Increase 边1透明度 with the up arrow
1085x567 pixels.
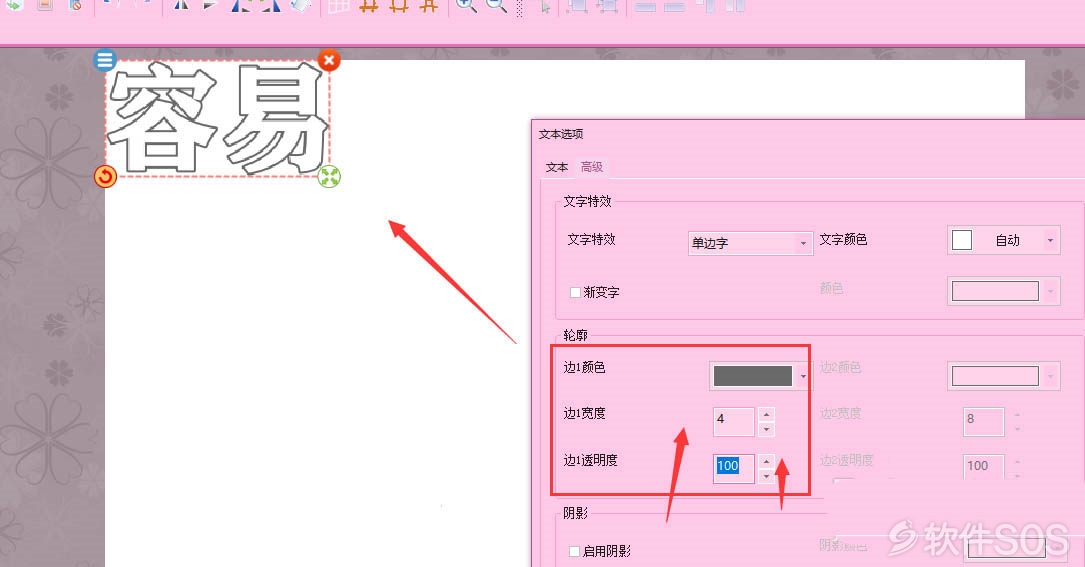coord(766,461)
